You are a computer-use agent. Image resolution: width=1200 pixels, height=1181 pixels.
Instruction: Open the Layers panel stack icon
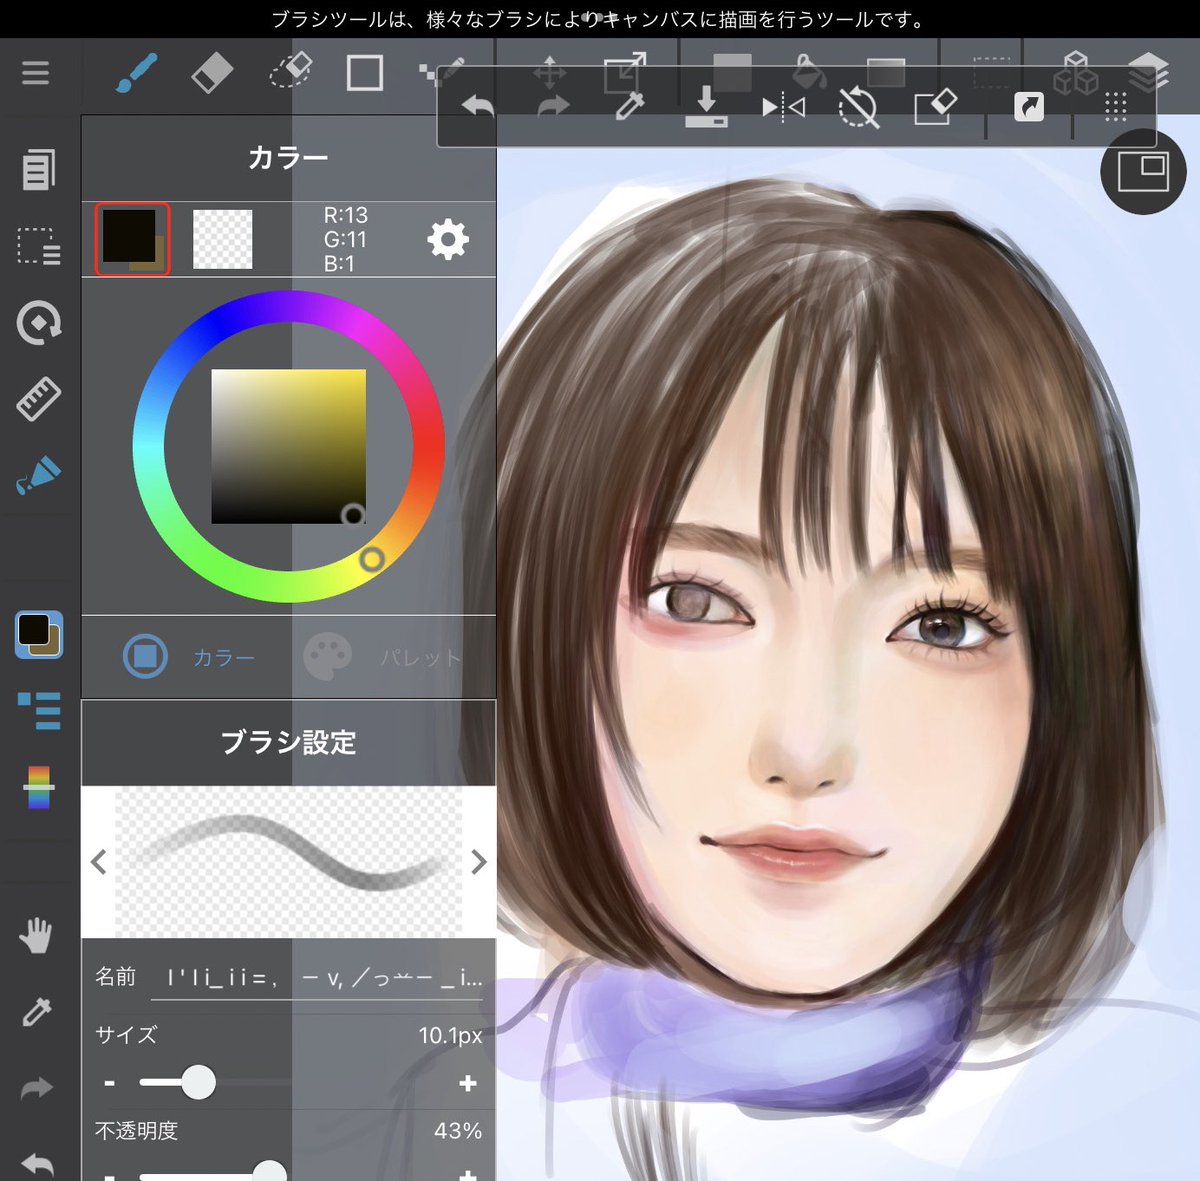click(x=1148, y=72)
